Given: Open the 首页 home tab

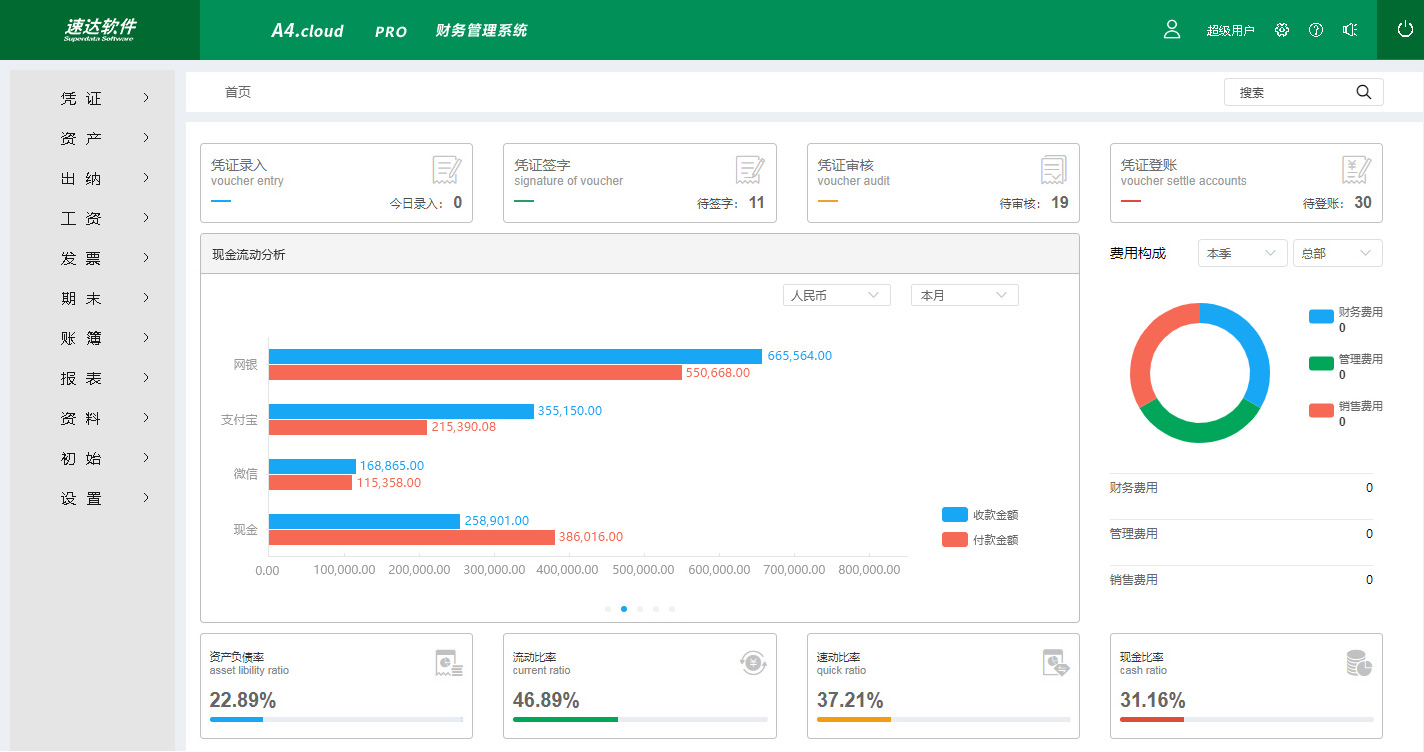Looking at the screenshot, I should [238, 92].
